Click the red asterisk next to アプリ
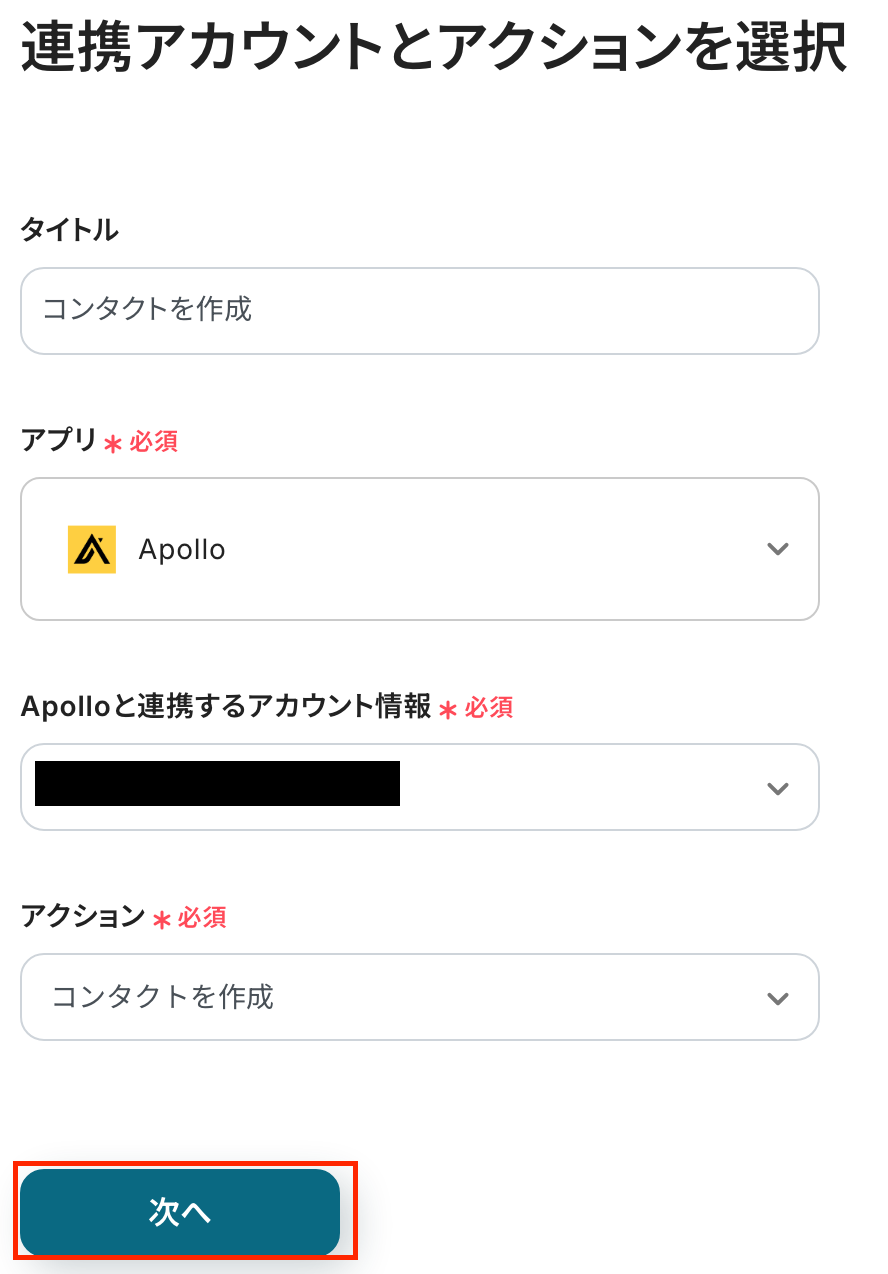The height and width of the screenshot is (1274, 888). point(112,443)
